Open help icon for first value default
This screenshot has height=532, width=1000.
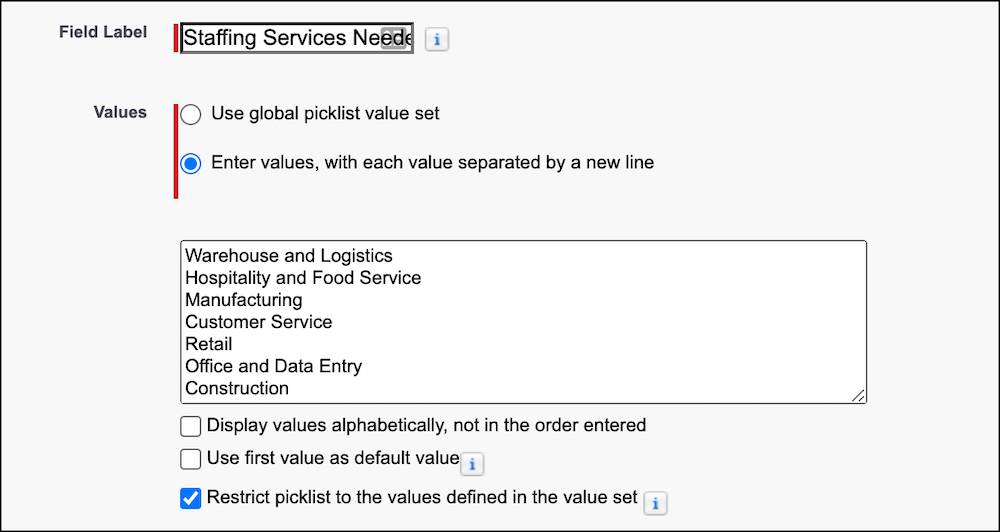click(474, 463)
